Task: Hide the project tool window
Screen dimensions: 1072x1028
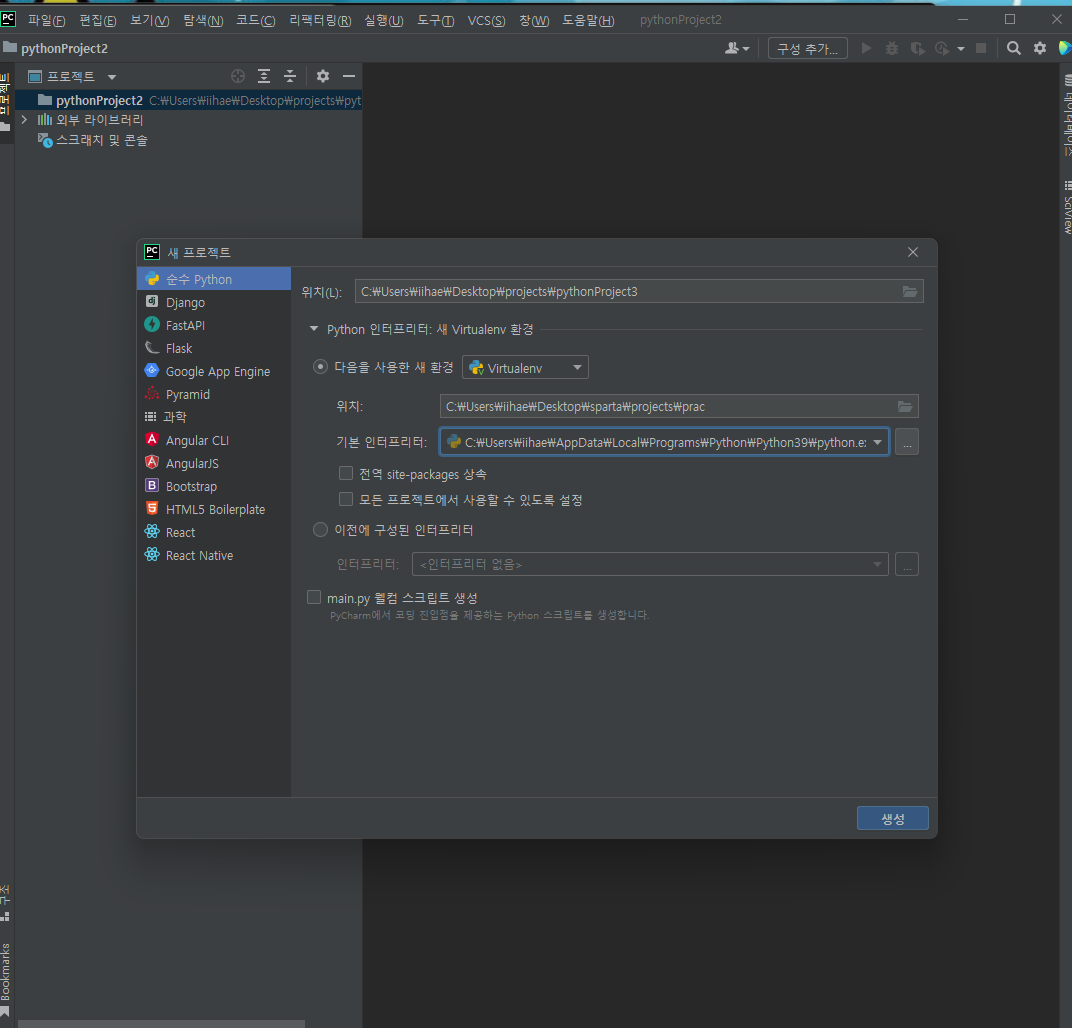Action: pos(349,76)
